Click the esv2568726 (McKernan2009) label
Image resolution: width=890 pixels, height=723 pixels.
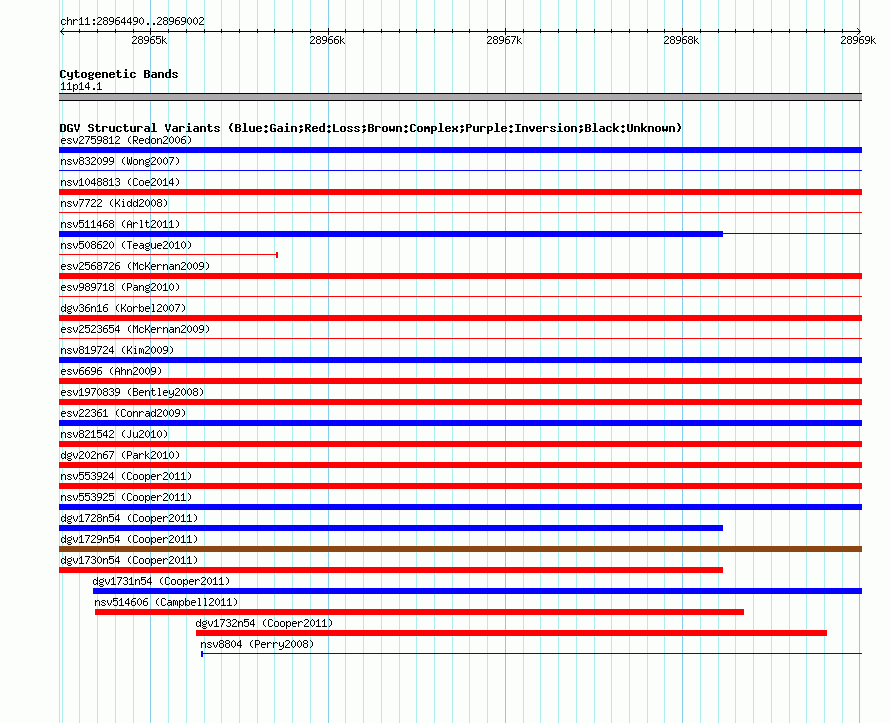pyautogui.click(x=135, y=266)
